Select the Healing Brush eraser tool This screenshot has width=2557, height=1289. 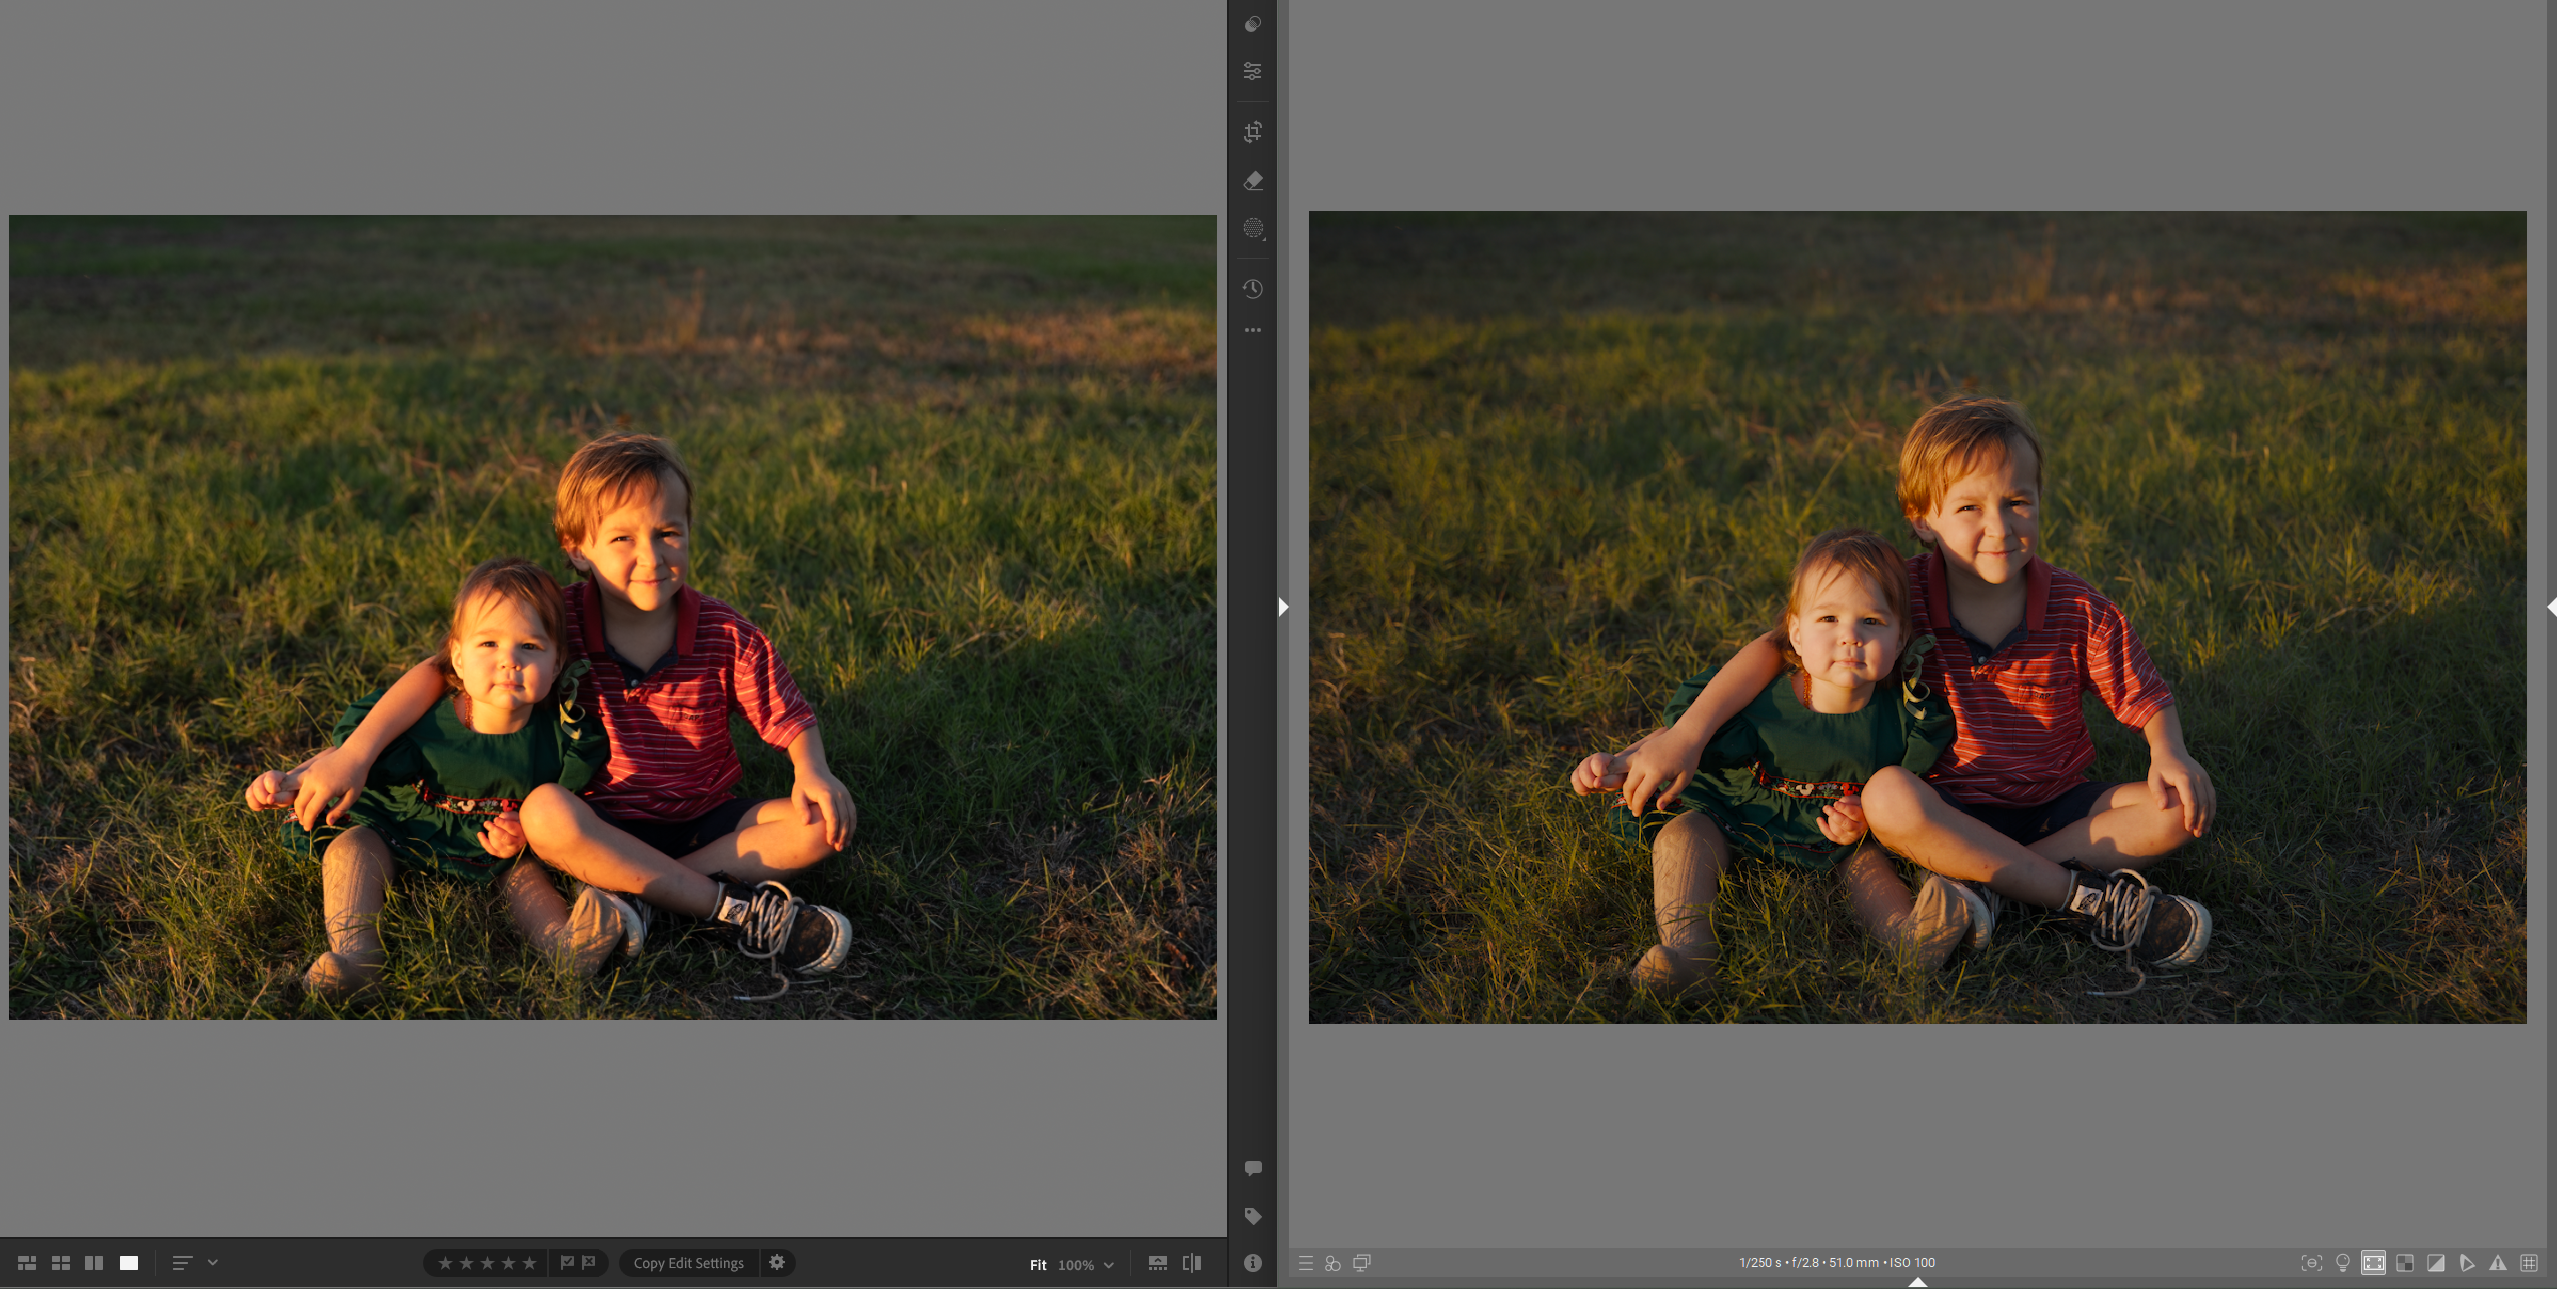[1252, 181]
